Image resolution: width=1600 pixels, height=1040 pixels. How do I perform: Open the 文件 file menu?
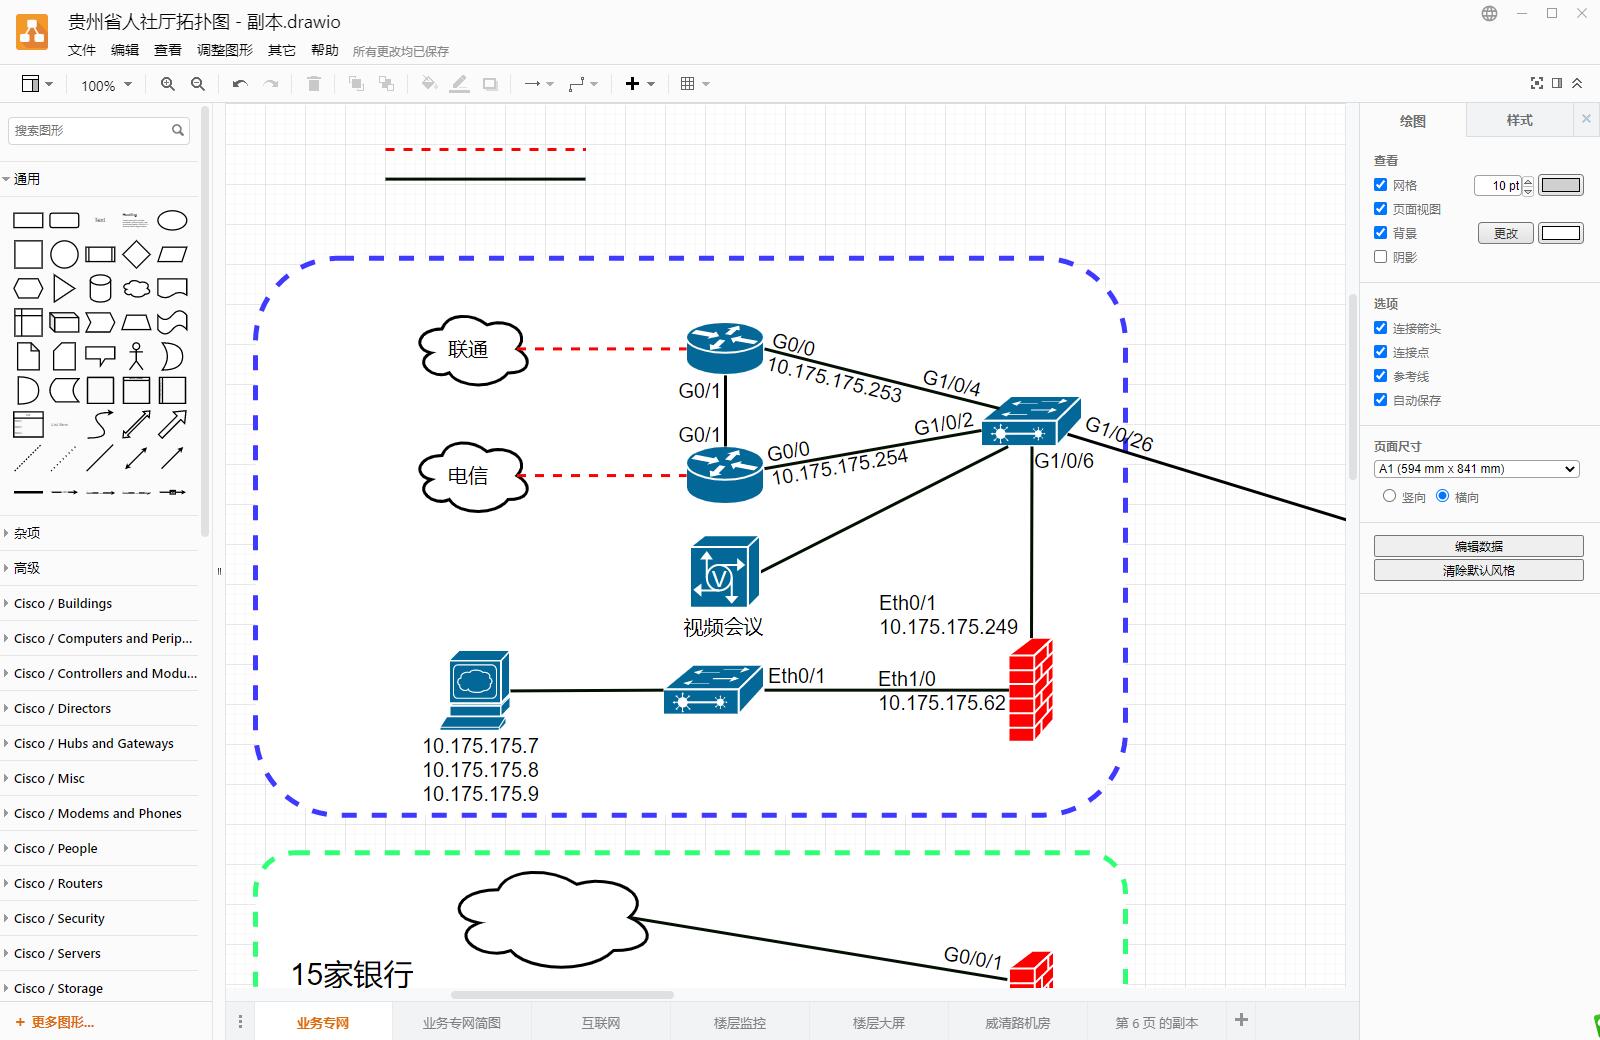point(82,50)
